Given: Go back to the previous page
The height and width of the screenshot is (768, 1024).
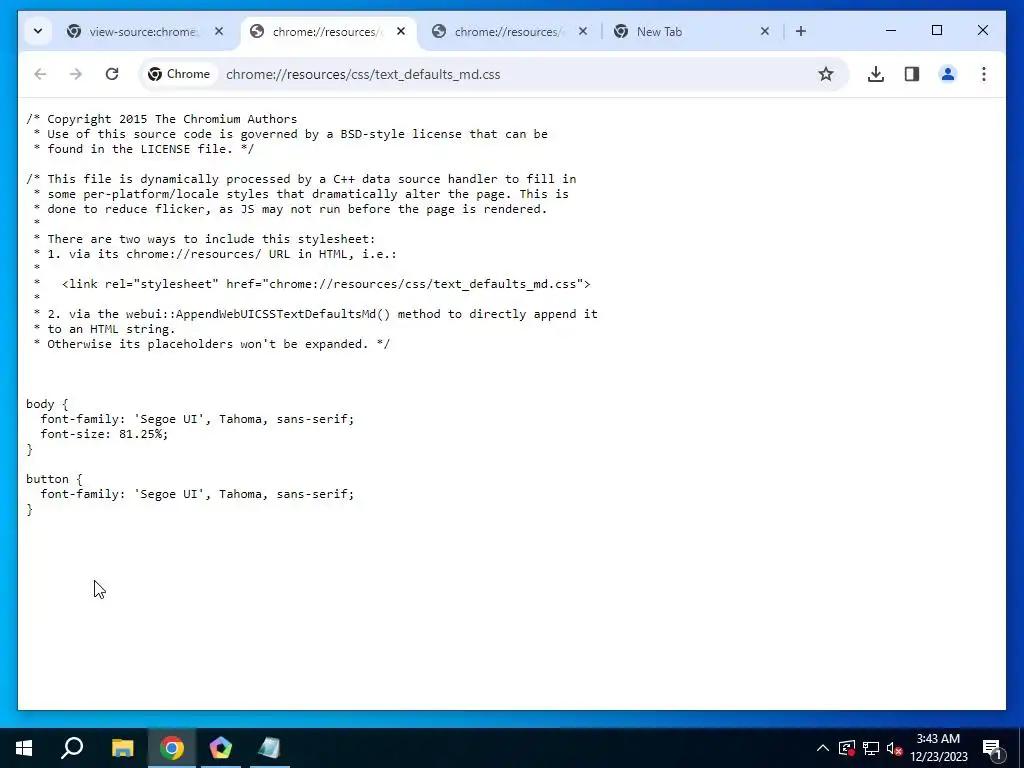Looking at the screenshot, I should (x=40, y=74).
